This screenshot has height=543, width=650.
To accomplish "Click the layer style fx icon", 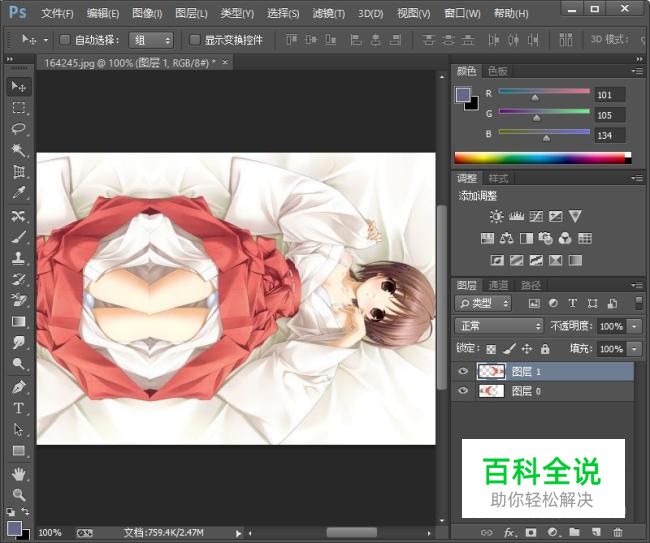I will click(x=509, y=533).
